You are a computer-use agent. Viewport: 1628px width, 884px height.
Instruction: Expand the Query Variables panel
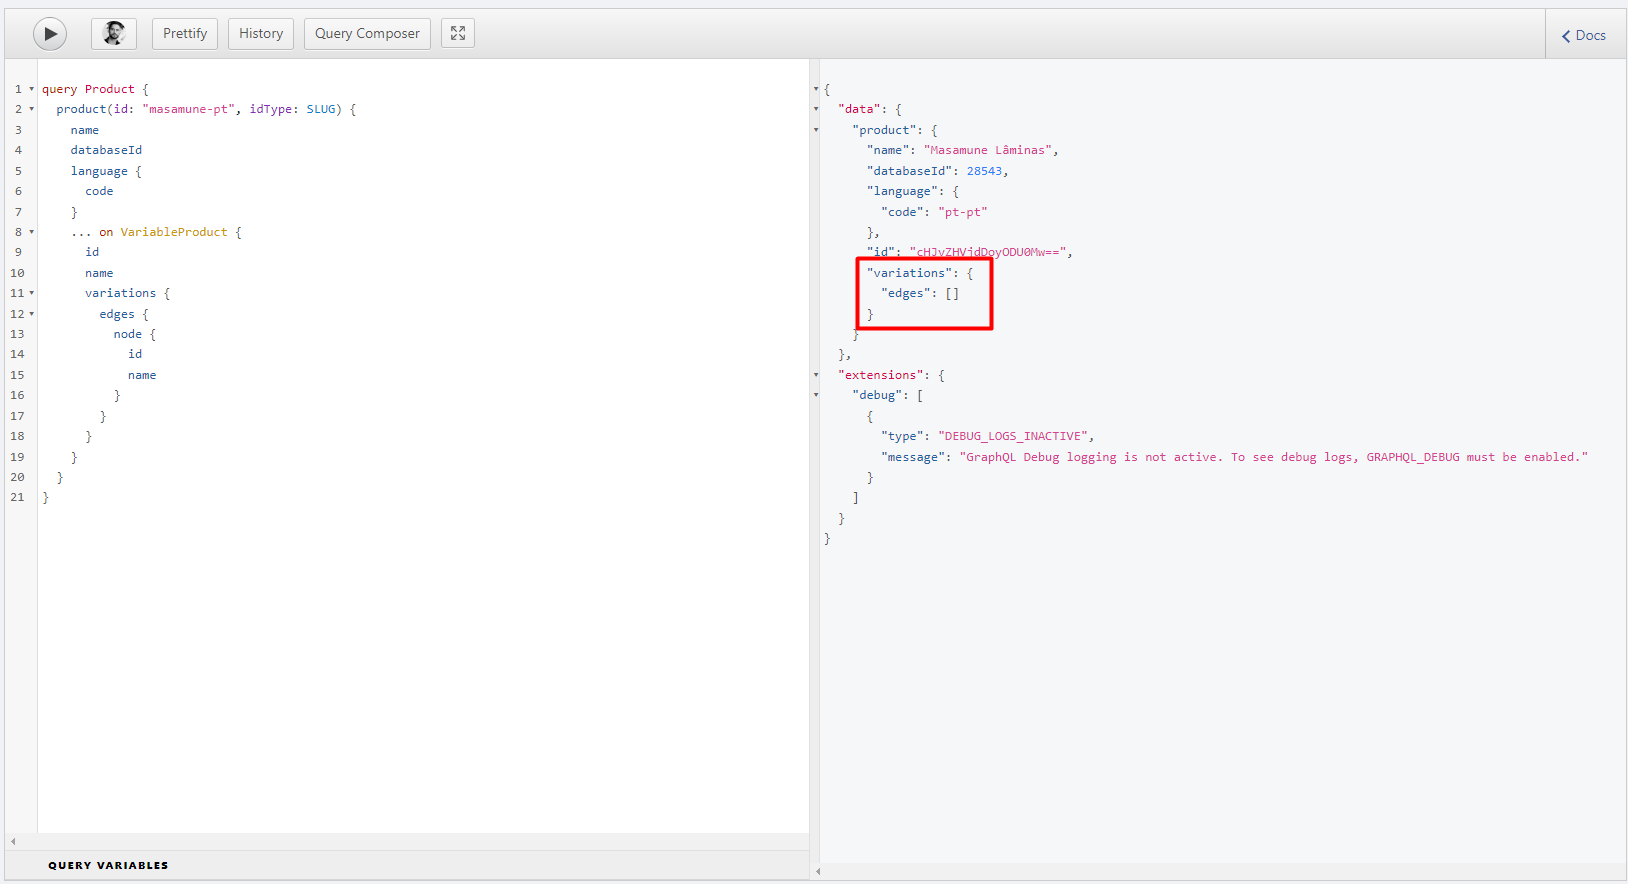coord(108,865)
